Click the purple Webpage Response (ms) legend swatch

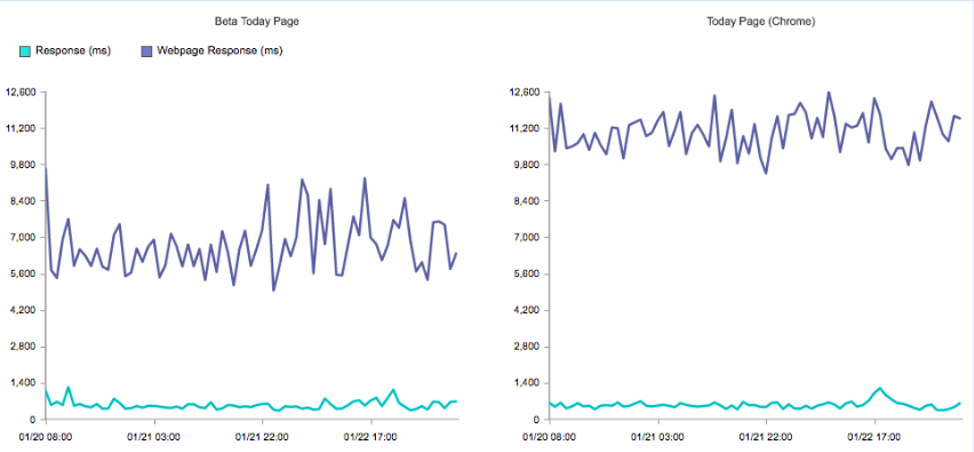[147, 50]
